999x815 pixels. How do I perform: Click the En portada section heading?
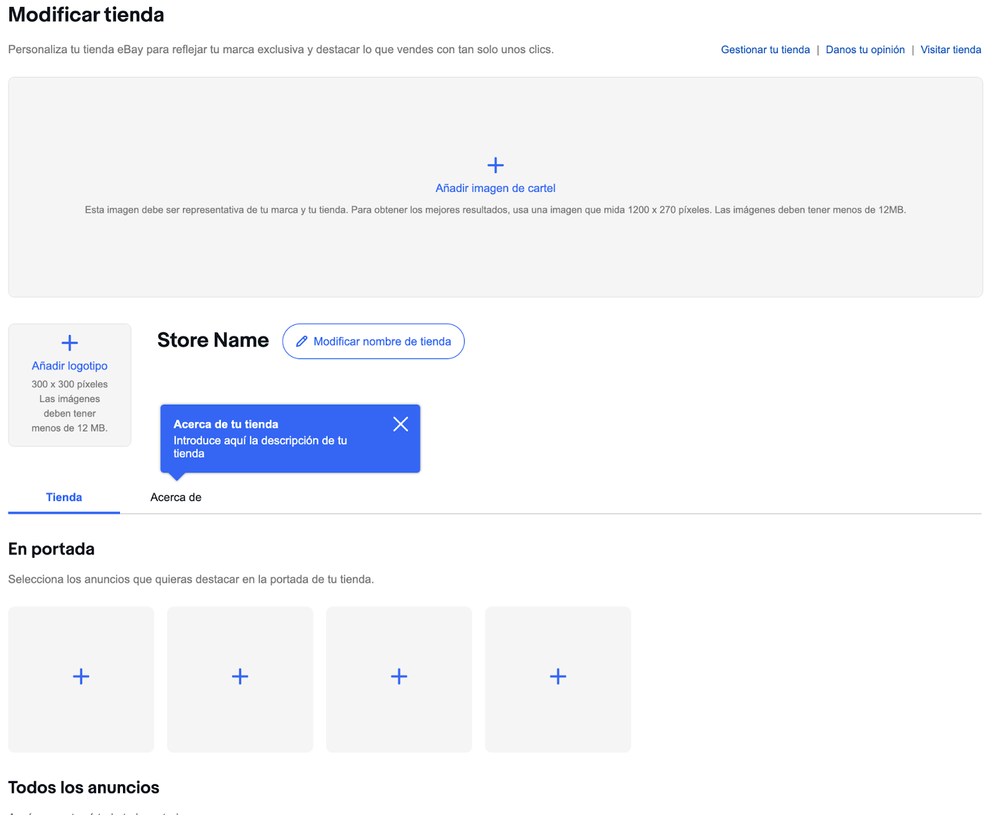click(x=51, y=549)
